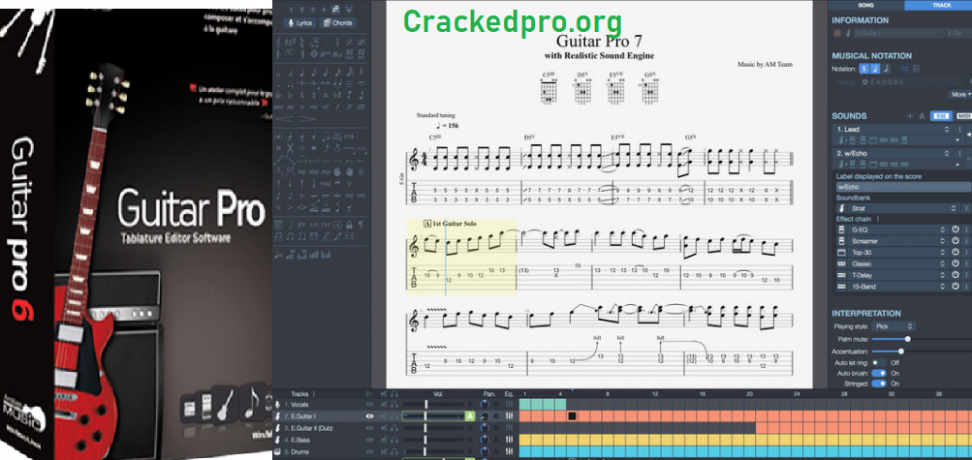Activate multi-voice editing icon beside voice 4

(x=336, y=9)
